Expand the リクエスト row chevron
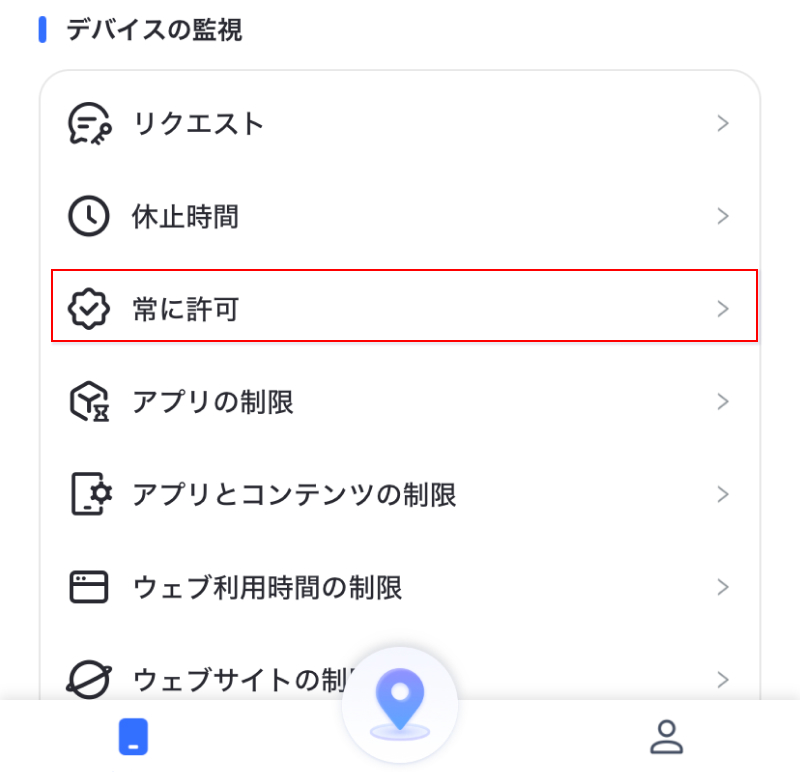Screen dimensions: 800x772 (723, 123)
